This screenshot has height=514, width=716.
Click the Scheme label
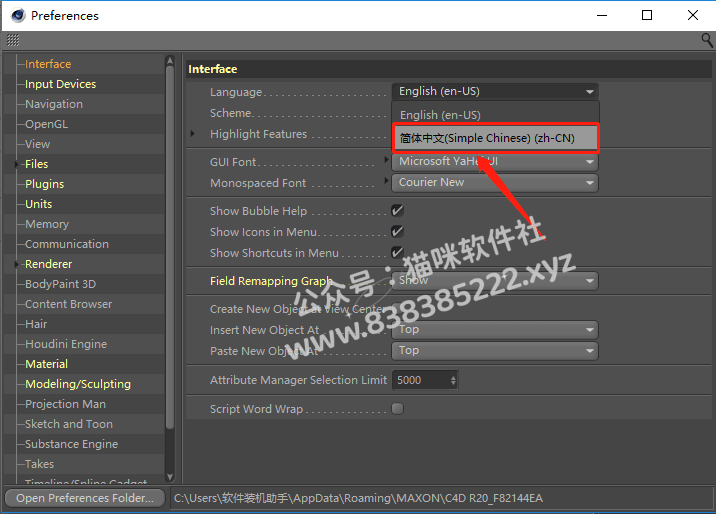pos(231,113)
